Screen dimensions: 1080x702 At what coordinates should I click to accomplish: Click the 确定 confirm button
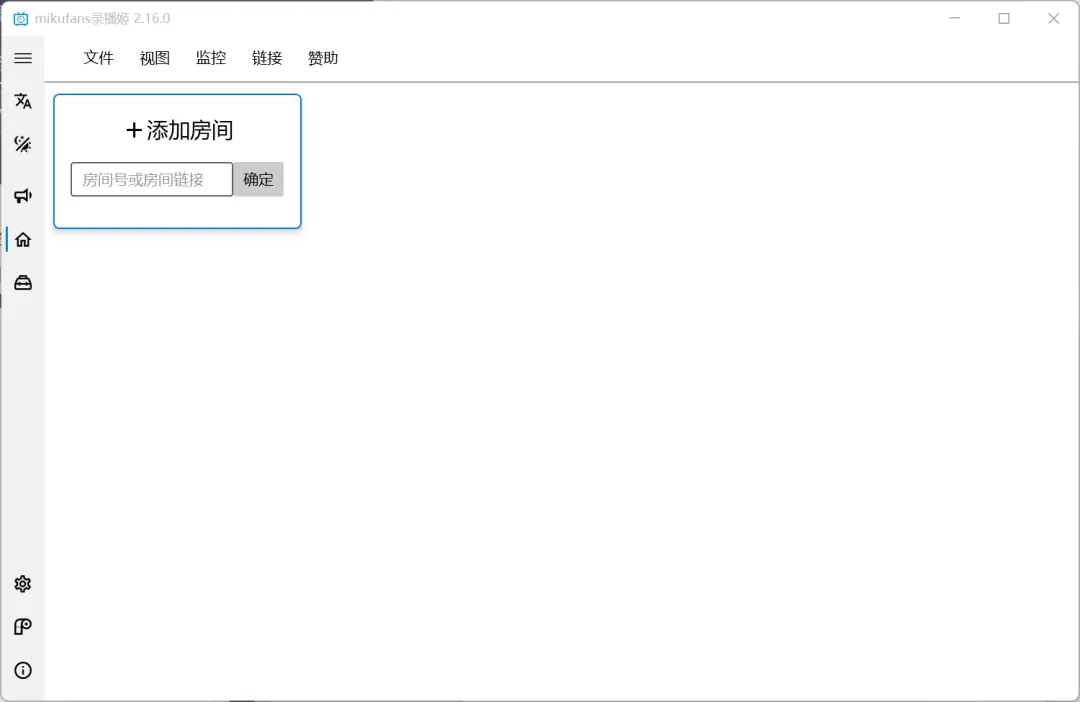[257, 179]
